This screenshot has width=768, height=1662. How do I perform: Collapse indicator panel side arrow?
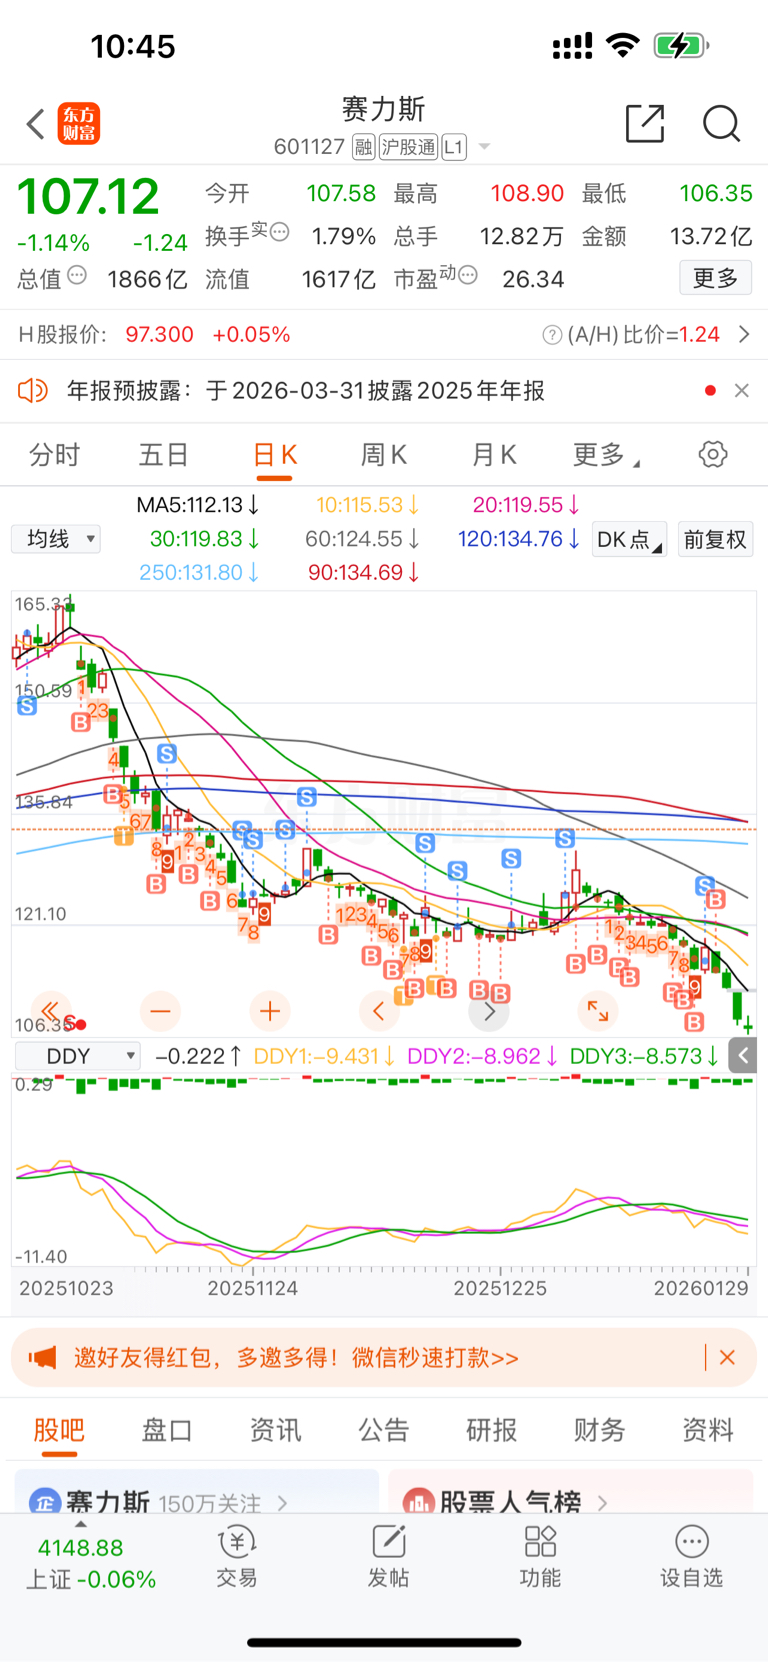[x=743, y=1056]
